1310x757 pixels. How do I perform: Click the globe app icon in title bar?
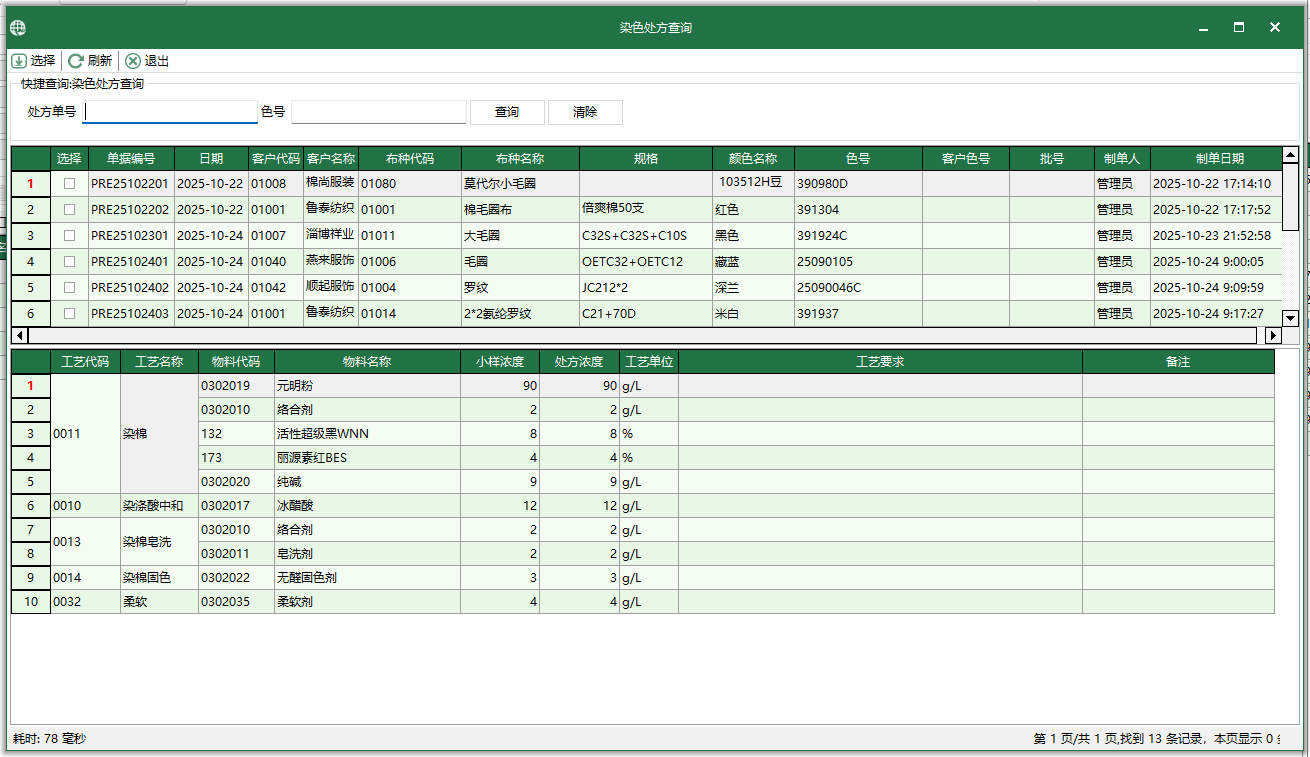pyautogui.click(x=18, y=28)
